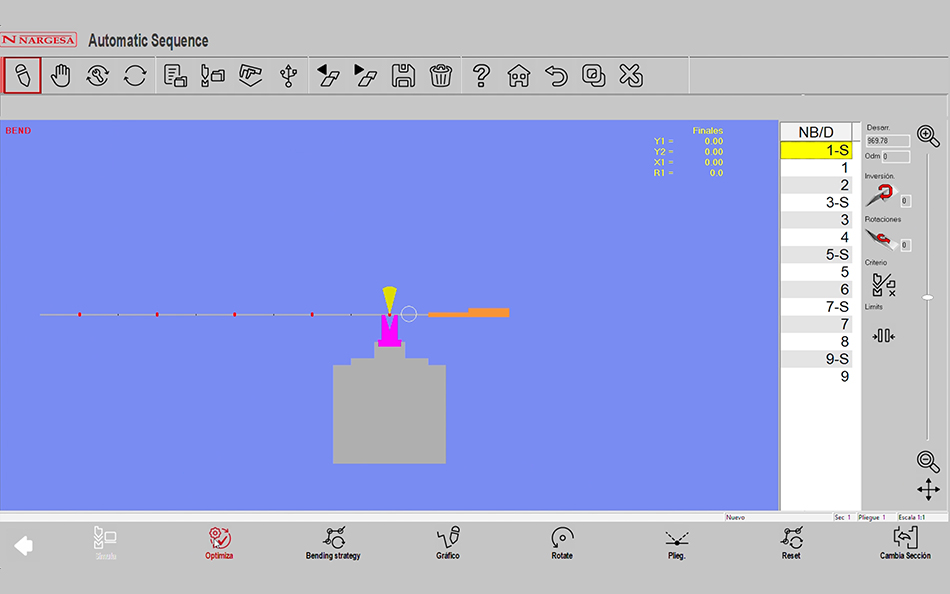Go to home screen icon
The image size is (950, 594).
click(x=518, y=76)
